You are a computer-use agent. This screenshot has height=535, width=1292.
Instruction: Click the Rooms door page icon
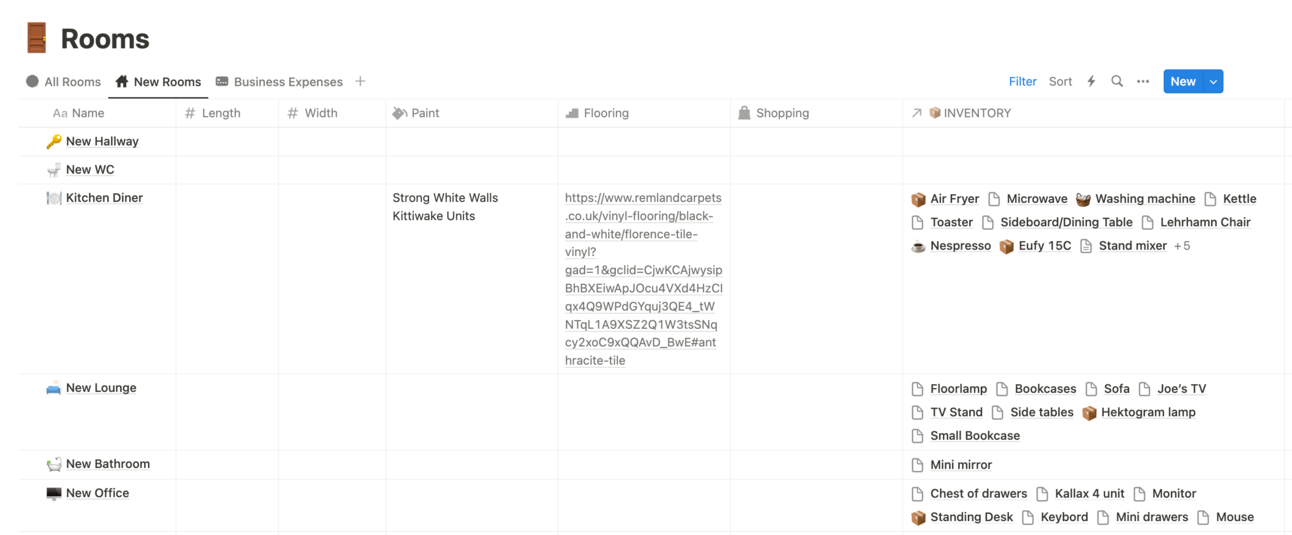click(37, 38)
